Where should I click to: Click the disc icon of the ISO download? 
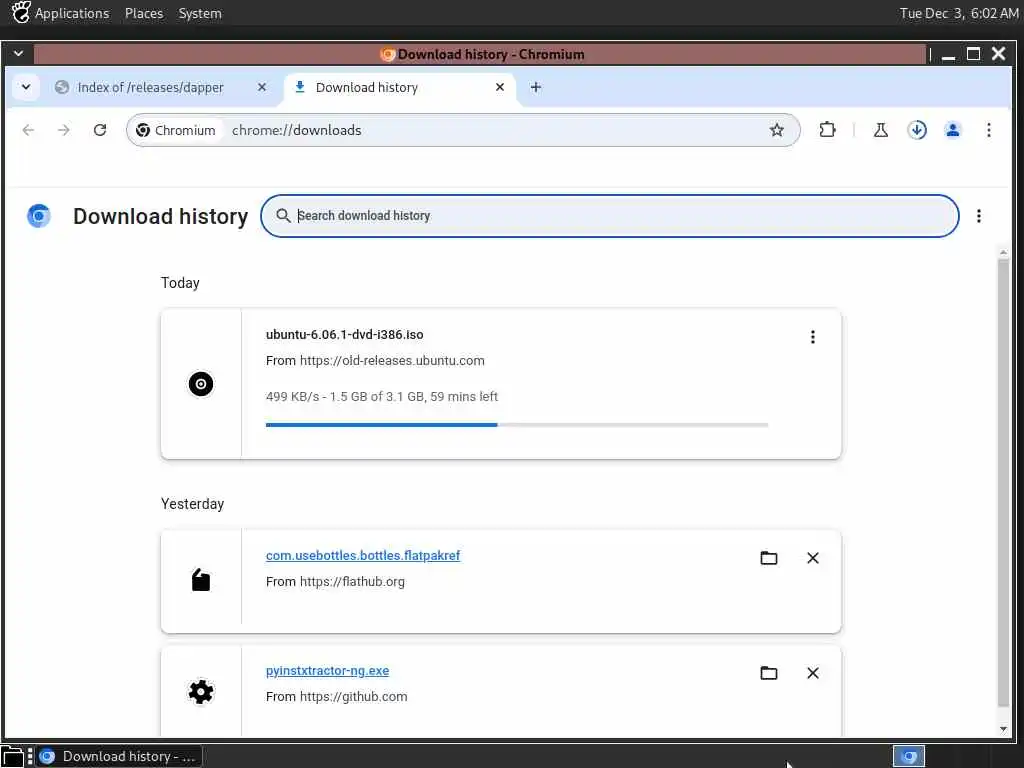[200, 384]
